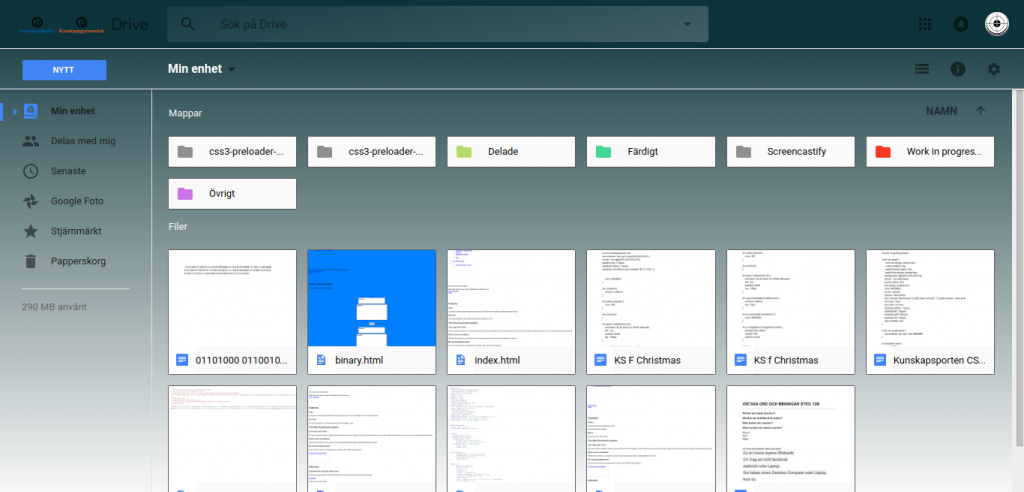Click the Filer section label
This screenshot has height=492, width=1024.
(178, 227)
